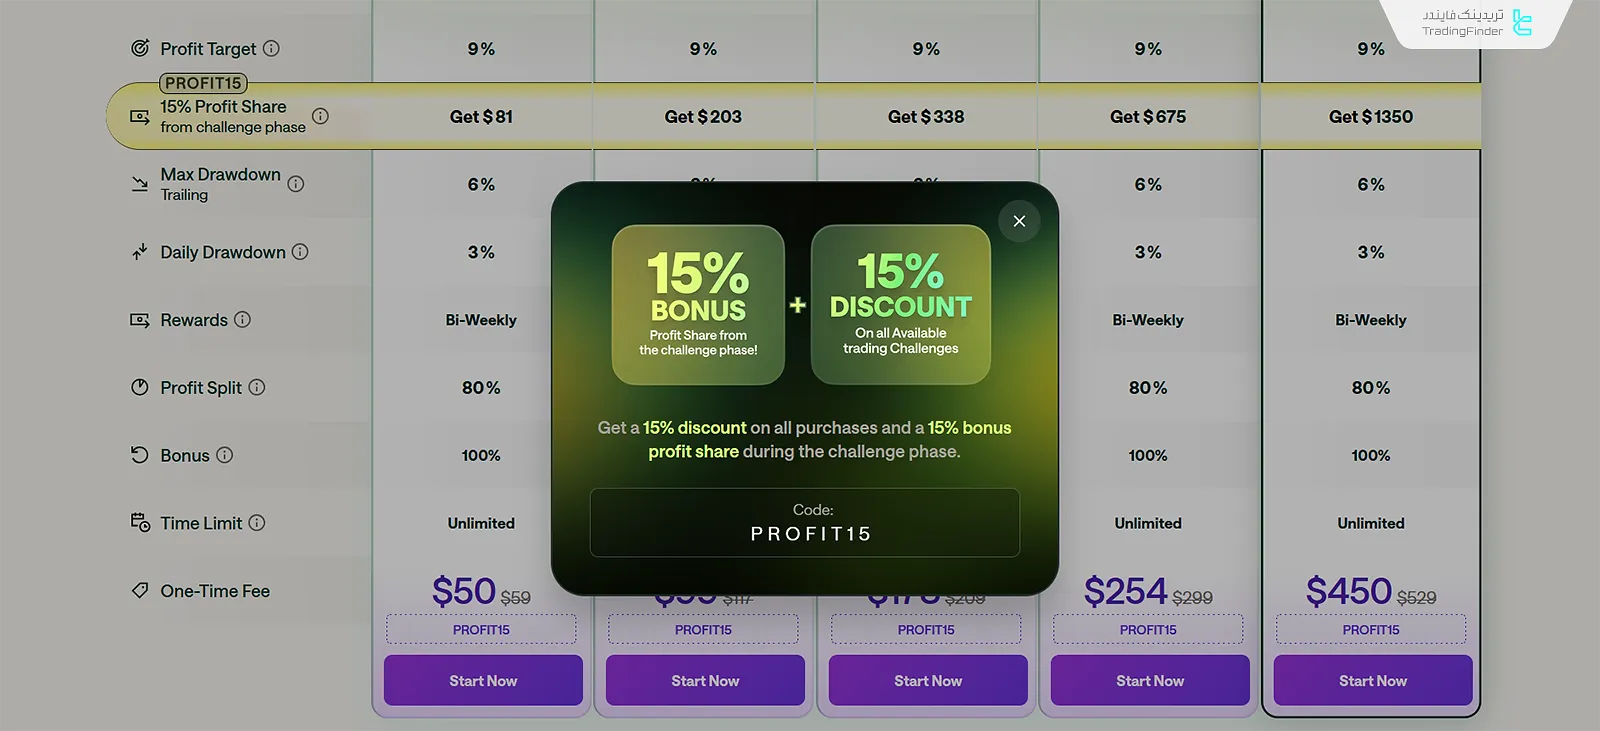
Task: Click the Bonus info icon
Action: click(225, 455)
